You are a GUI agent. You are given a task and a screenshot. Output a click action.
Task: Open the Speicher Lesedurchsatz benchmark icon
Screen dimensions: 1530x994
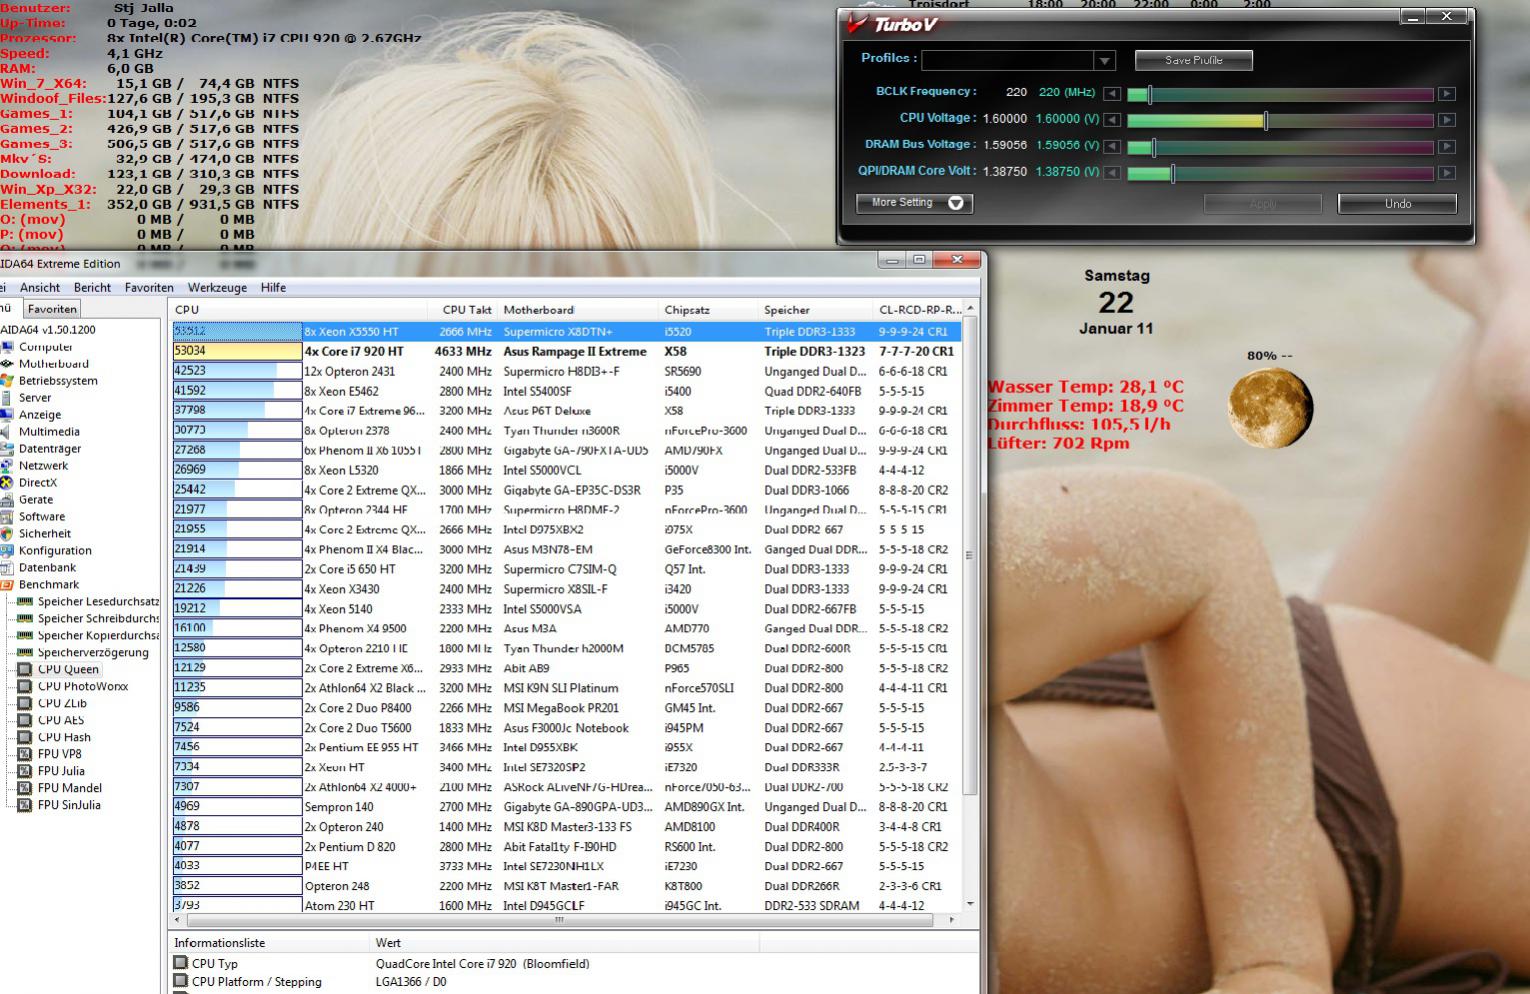(25, 601)
